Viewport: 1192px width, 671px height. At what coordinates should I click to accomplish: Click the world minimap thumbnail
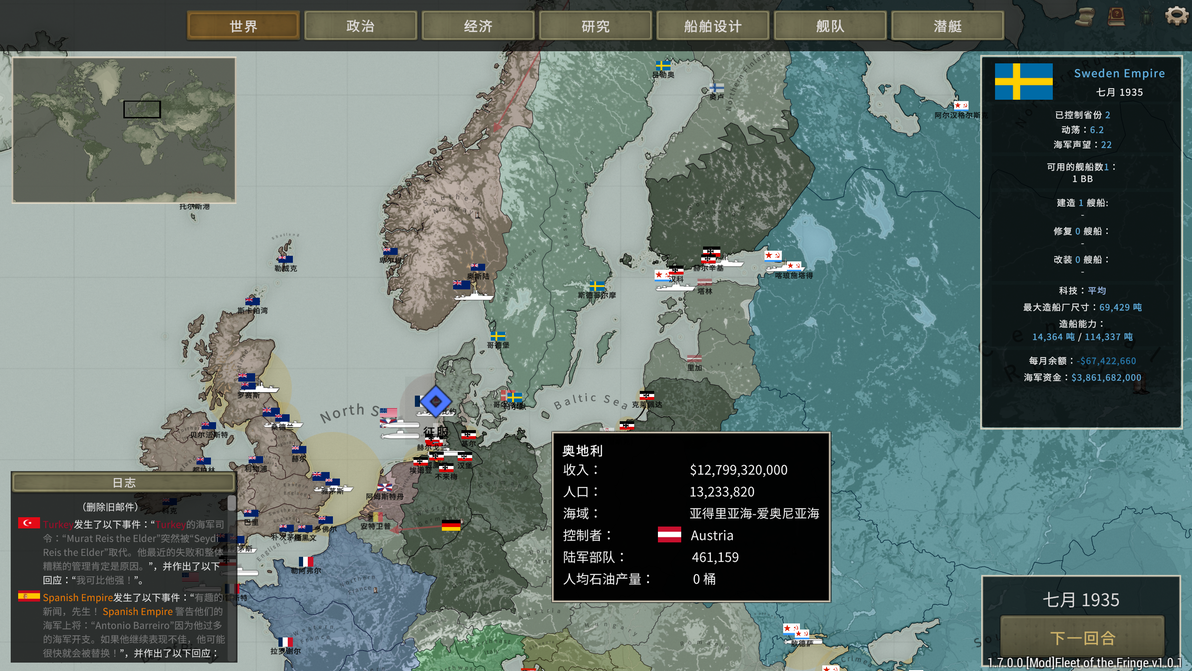[124, 130]
